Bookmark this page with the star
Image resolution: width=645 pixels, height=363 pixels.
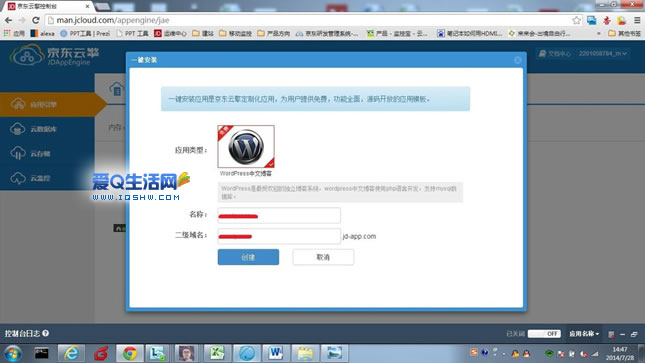pos(577,20)
